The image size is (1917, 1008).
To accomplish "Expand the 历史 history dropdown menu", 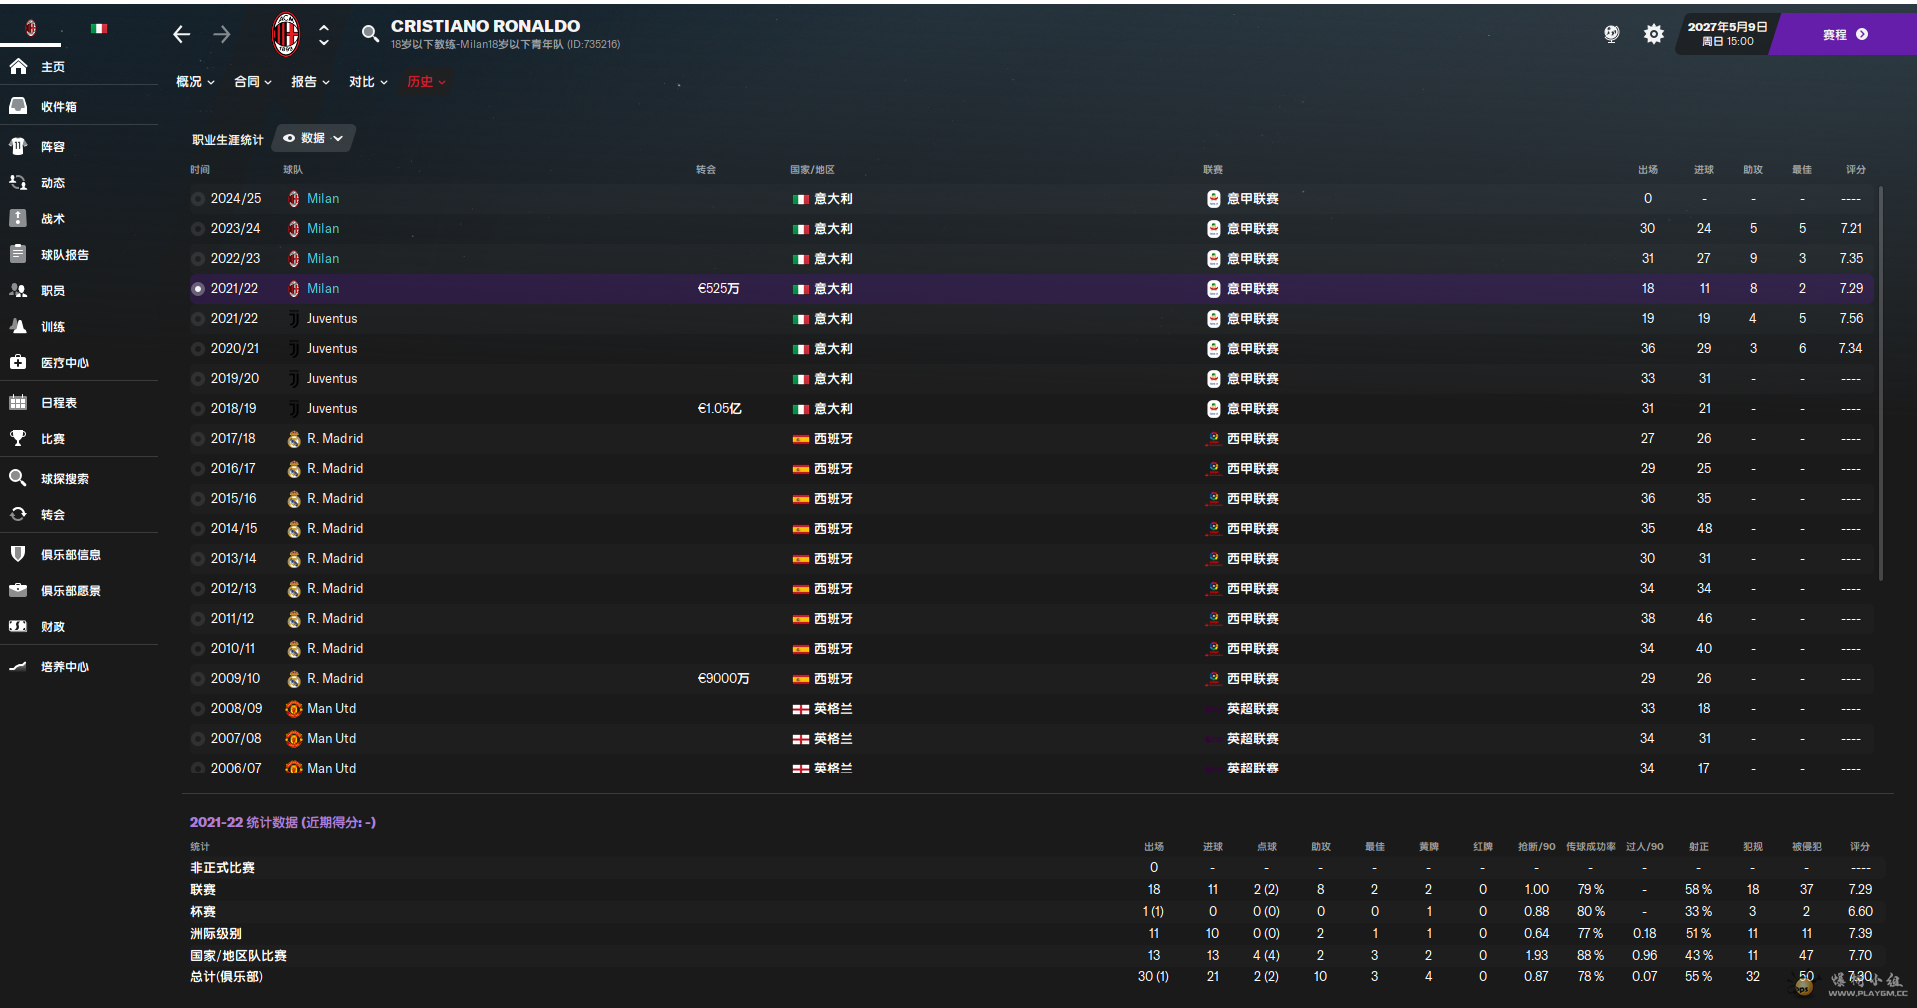I will tap(426, 82).
